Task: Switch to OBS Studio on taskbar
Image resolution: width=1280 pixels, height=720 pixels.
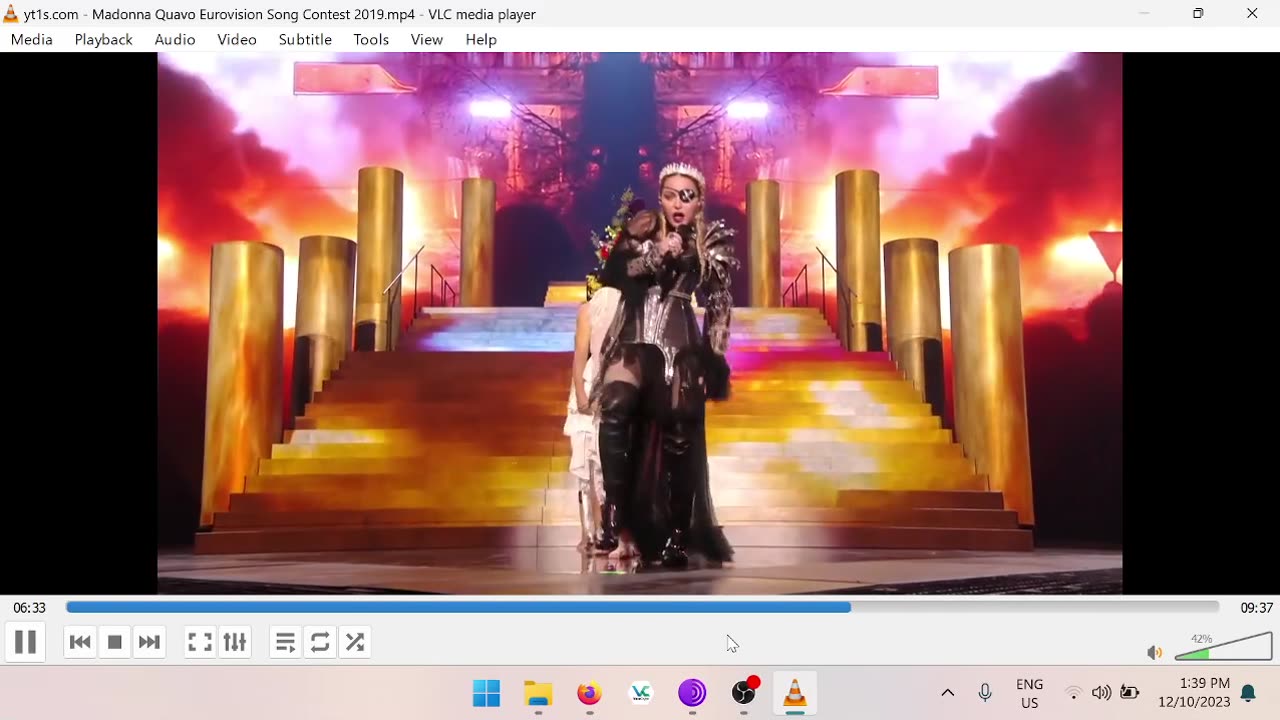Action: coord(744,693)
